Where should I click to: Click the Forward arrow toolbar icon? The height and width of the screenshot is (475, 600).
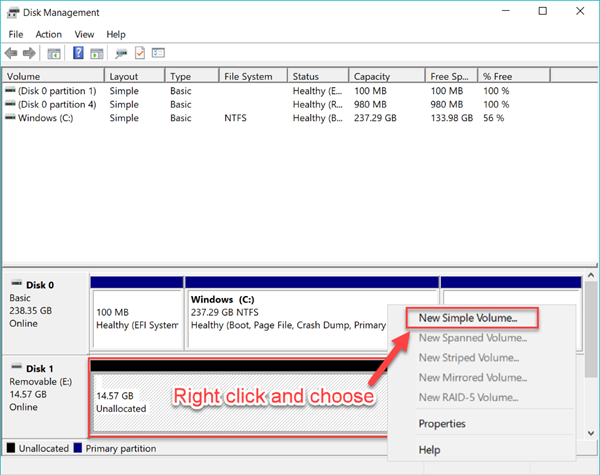(x=29, y=53)
